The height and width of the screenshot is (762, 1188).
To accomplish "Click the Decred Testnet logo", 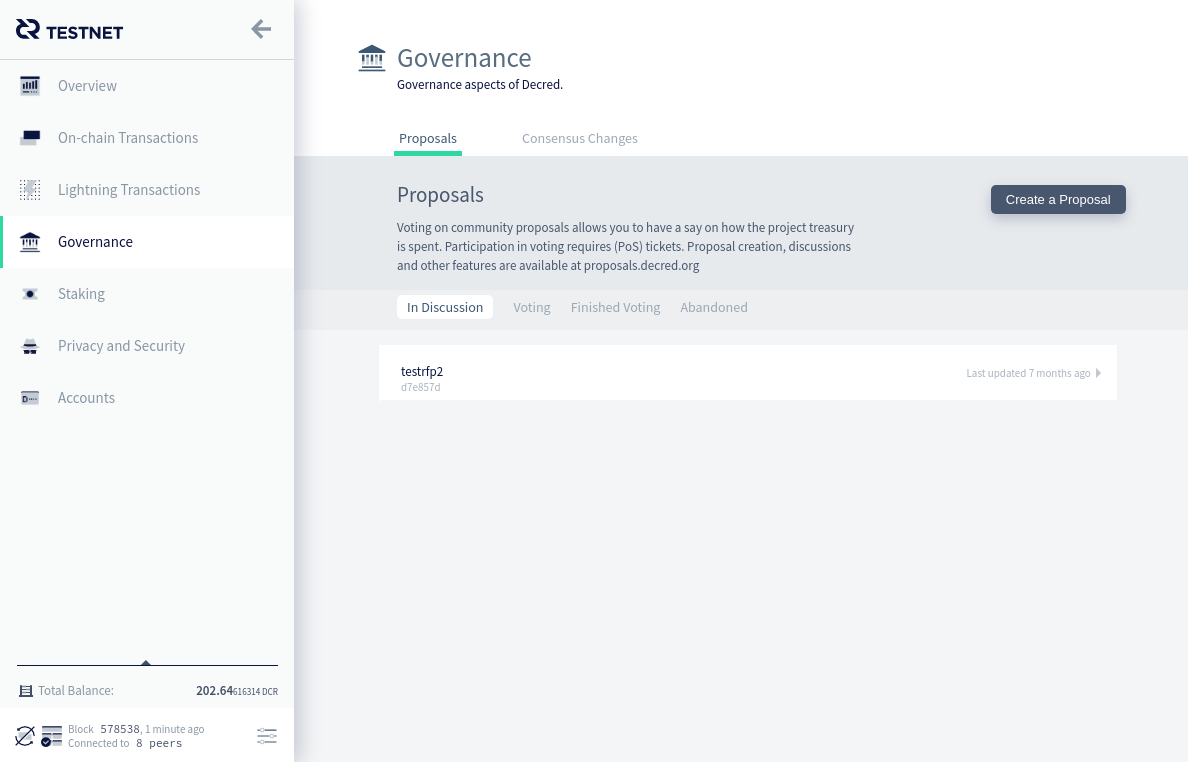I will pyautogui.click(x=69, y=30).
